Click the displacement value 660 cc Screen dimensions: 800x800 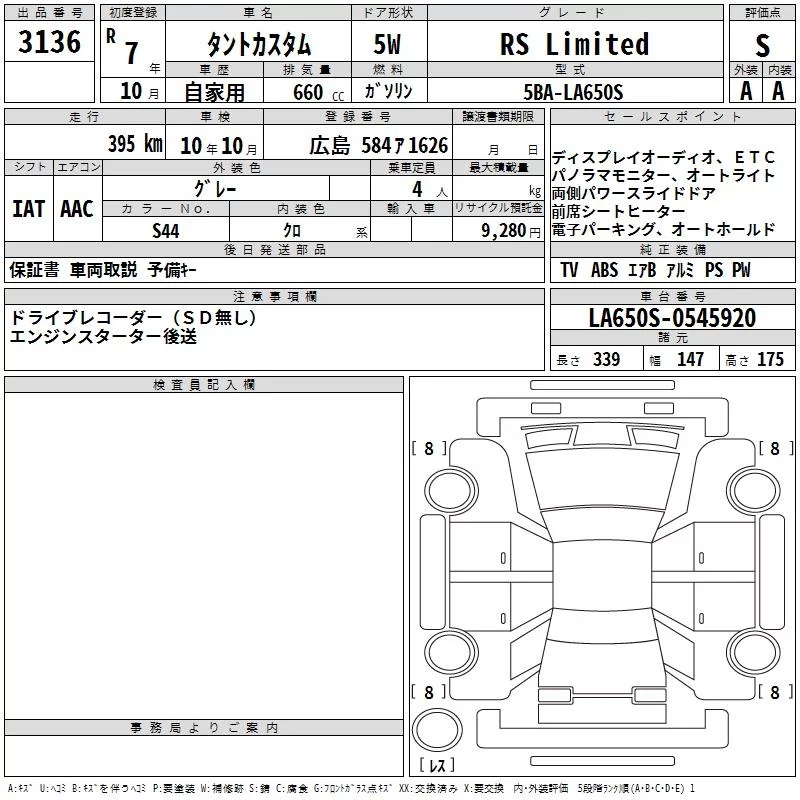[x=318, y=92]
